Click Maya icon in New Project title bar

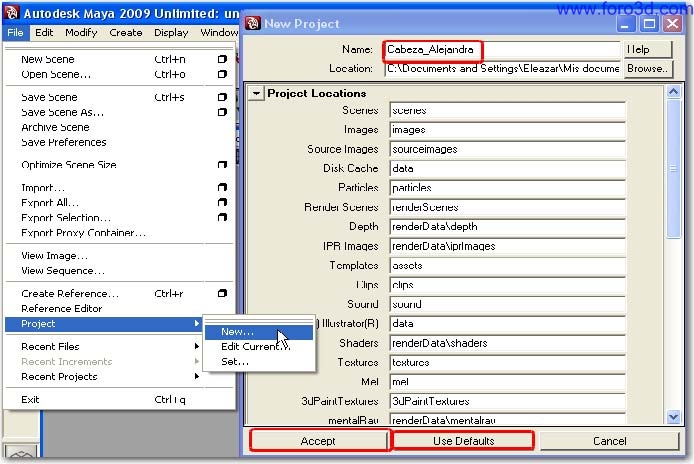(253, 23)
